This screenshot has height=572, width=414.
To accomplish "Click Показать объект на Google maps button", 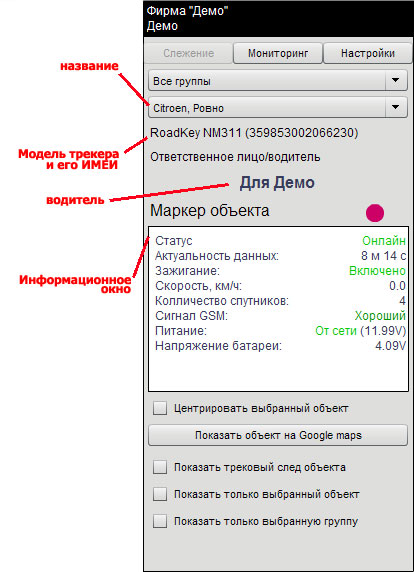I will [x=278, y=435].
